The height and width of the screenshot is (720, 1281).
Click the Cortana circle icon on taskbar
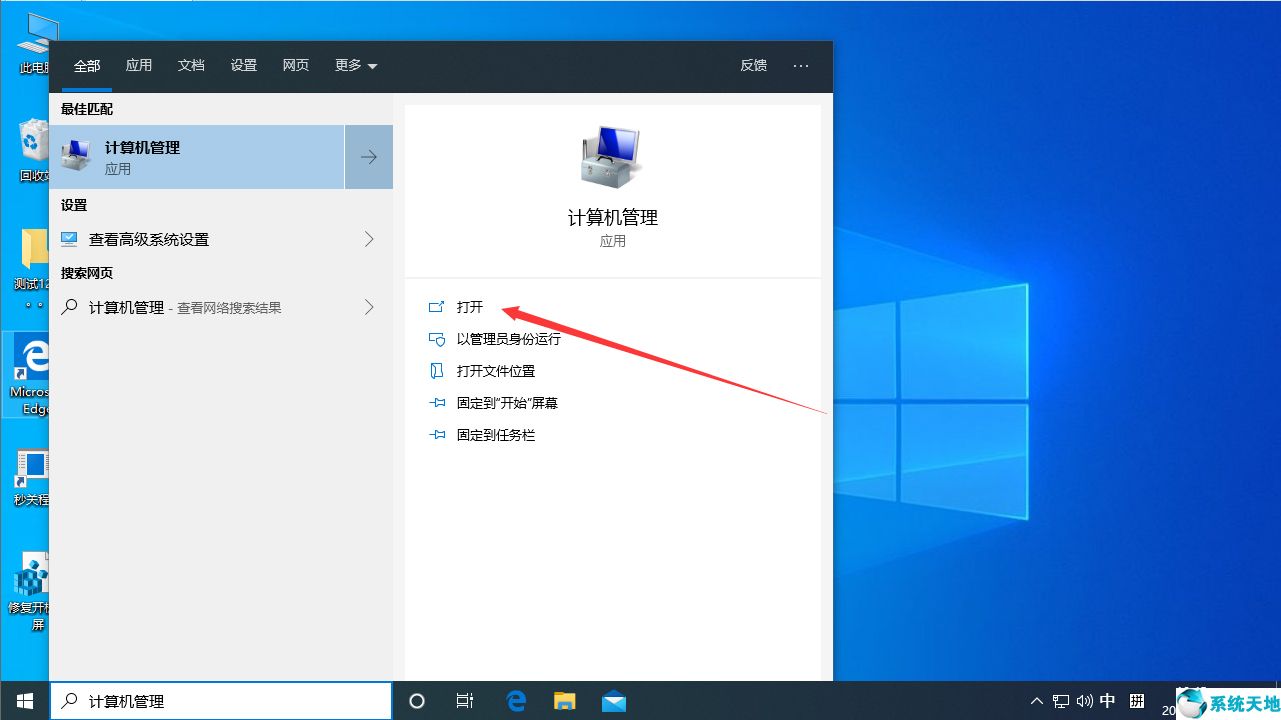[x=417, y=701]
